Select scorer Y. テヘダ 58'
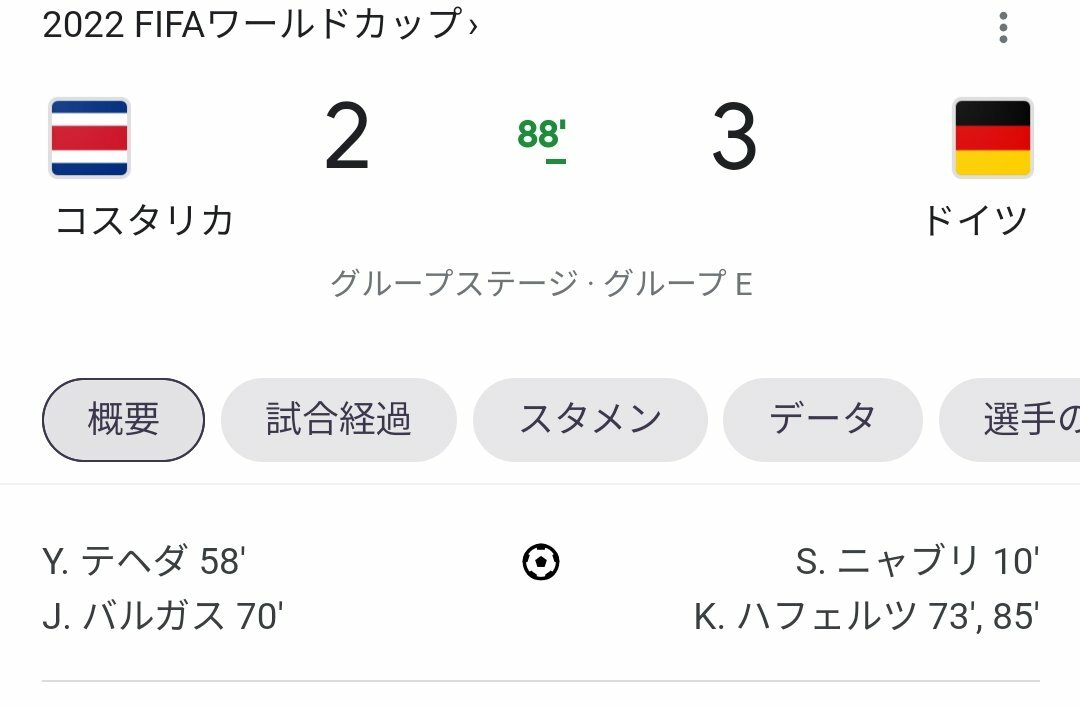Viewport: 1080px width, 708px height. click(144, 562)
